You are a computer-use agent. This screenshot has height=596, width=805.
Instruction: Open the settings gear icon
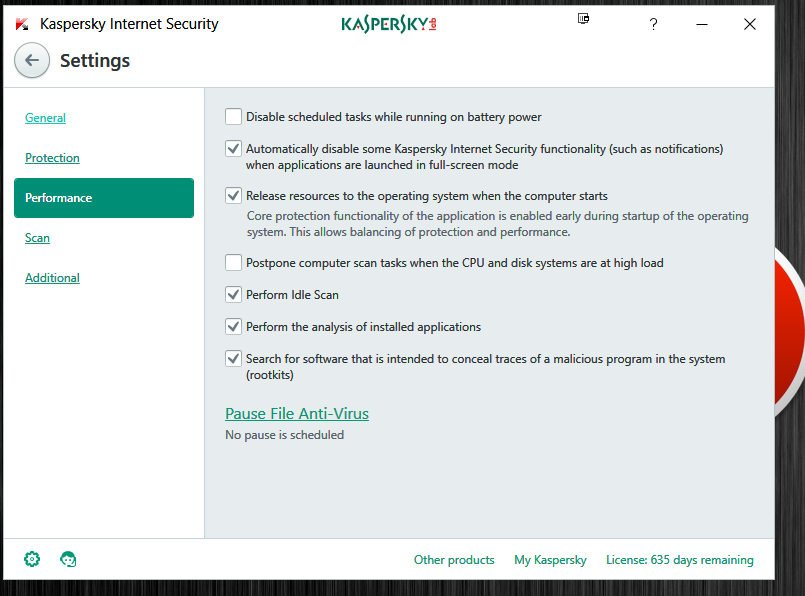[x=32, y=559]
